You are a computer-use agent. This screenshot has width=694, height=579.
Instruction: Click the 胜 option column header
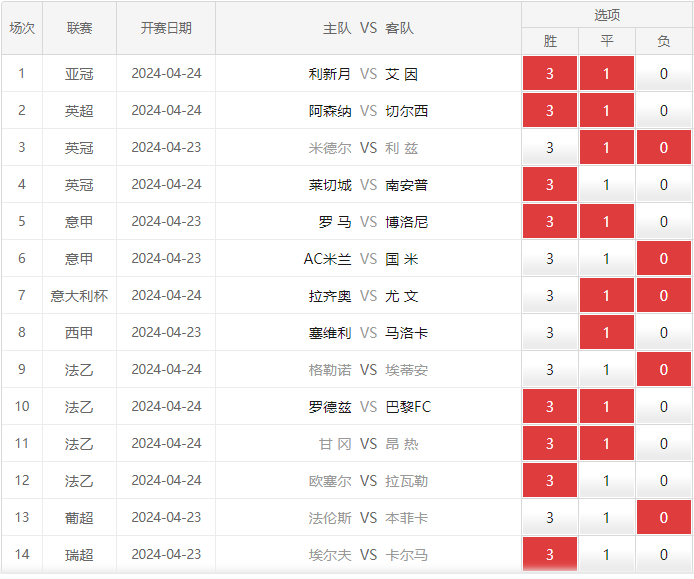coord(550,41)
